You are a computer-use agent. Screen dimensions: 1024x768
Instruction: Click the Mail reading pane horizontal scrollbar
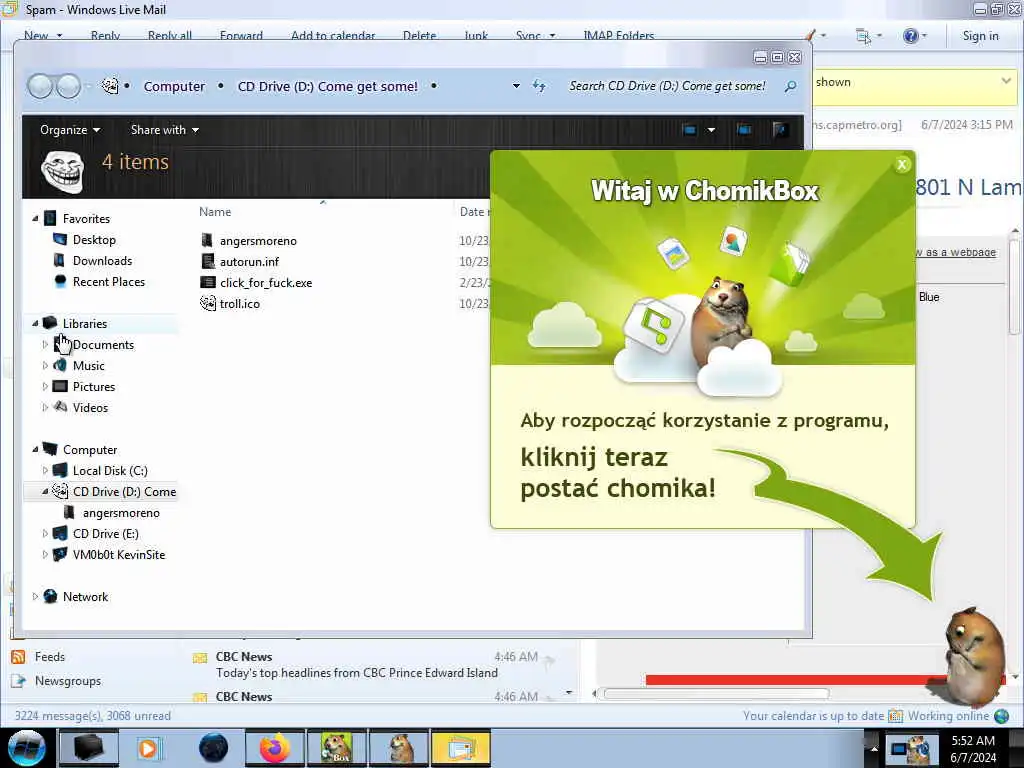coord(716,694)
